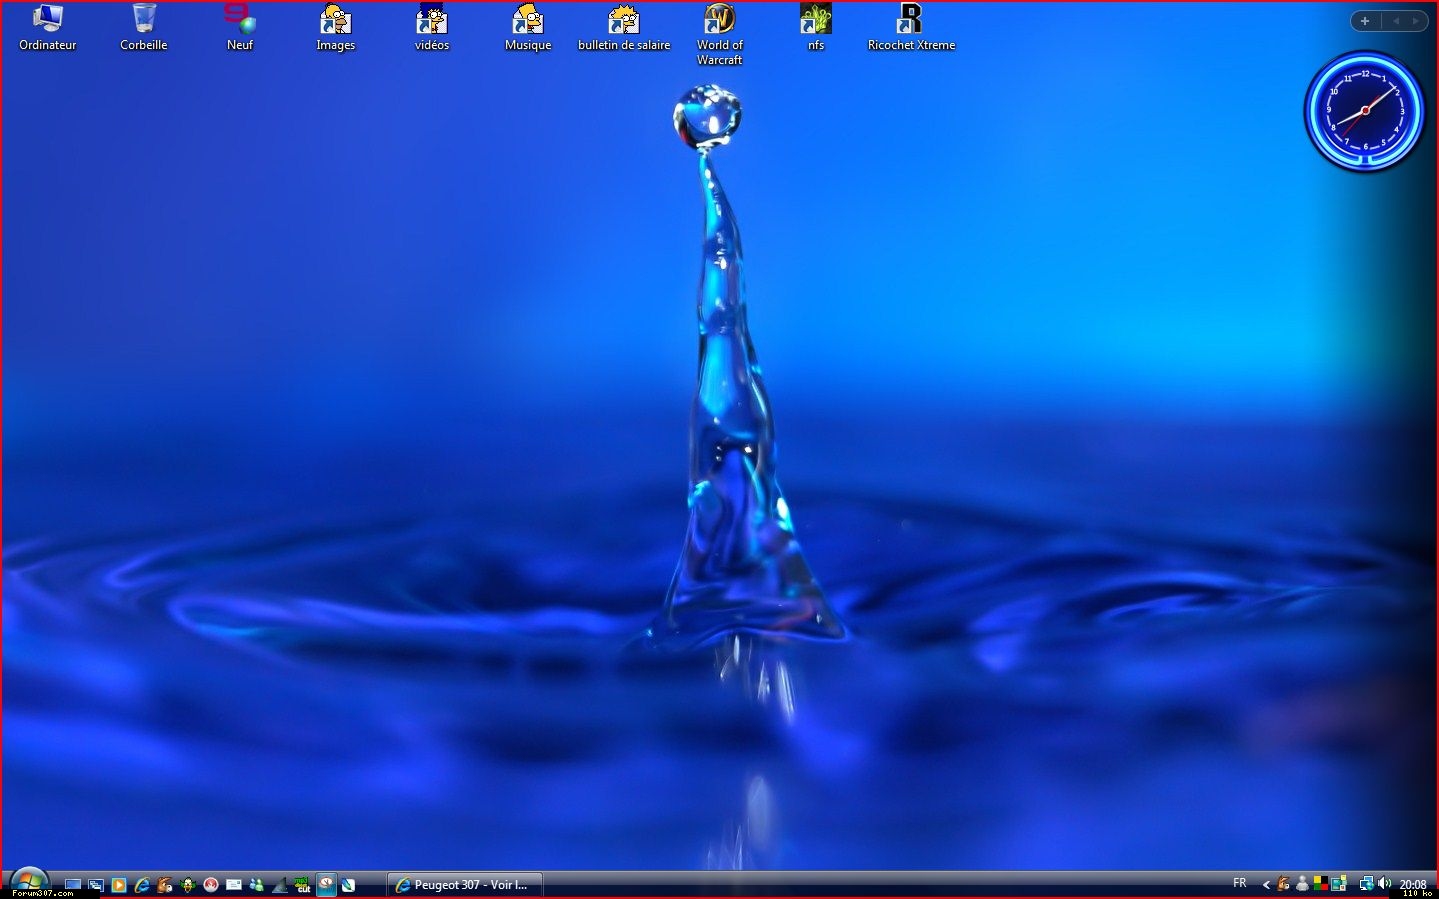Image resolution: width=1439 pixels, height=899 pixels.
Task: Click the analog clock gadget
Action: click(1364, 111)
